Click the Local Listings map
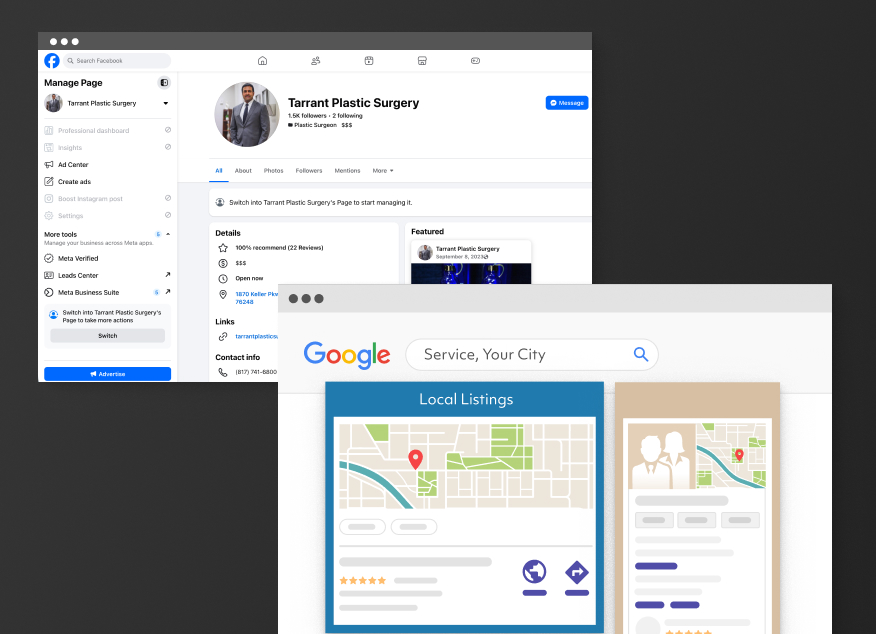 tap(466, 466)
